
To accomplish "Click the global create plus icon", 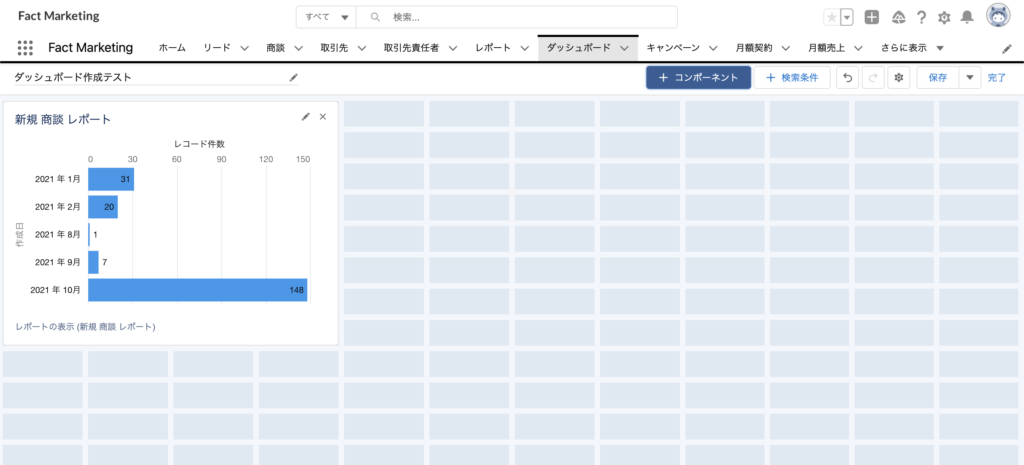I will (871, 18).
